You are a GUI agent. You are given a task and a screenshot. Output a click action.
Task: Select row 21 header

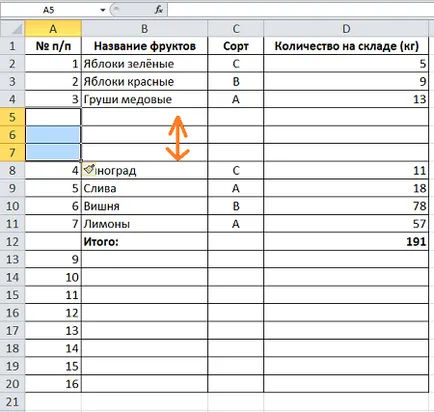click(x=12, y=402)
